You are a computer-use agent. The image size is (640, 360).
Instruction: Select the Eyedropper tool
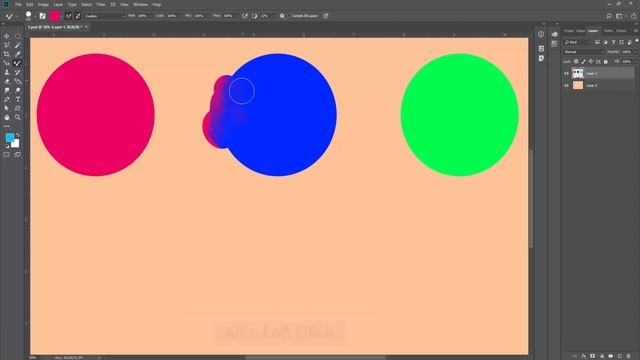pyautogui.click(x=18, y=54)
